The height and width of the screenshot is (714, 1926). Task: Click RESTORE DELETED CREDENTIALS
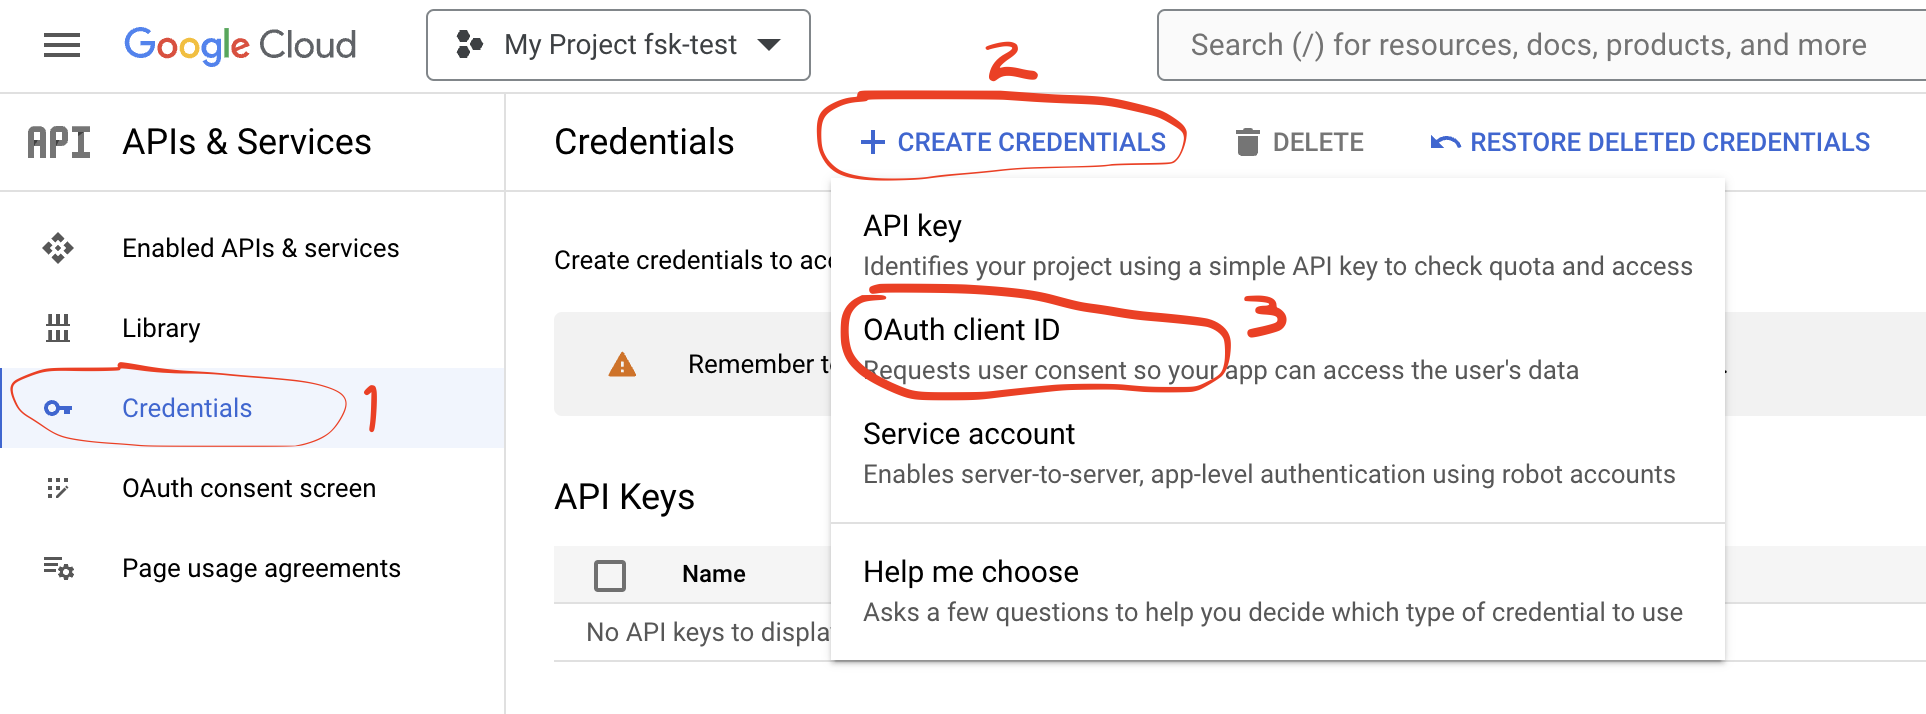tap(1650, 142)
